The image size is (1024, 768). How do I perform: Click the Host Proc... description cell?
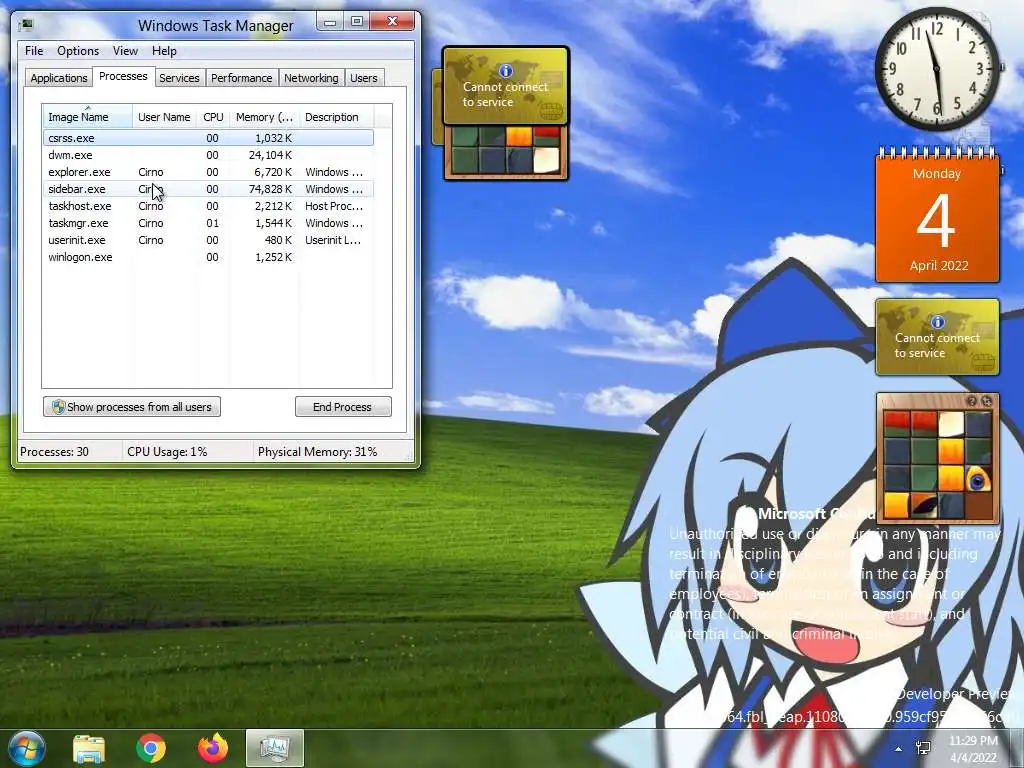(334, 206)
